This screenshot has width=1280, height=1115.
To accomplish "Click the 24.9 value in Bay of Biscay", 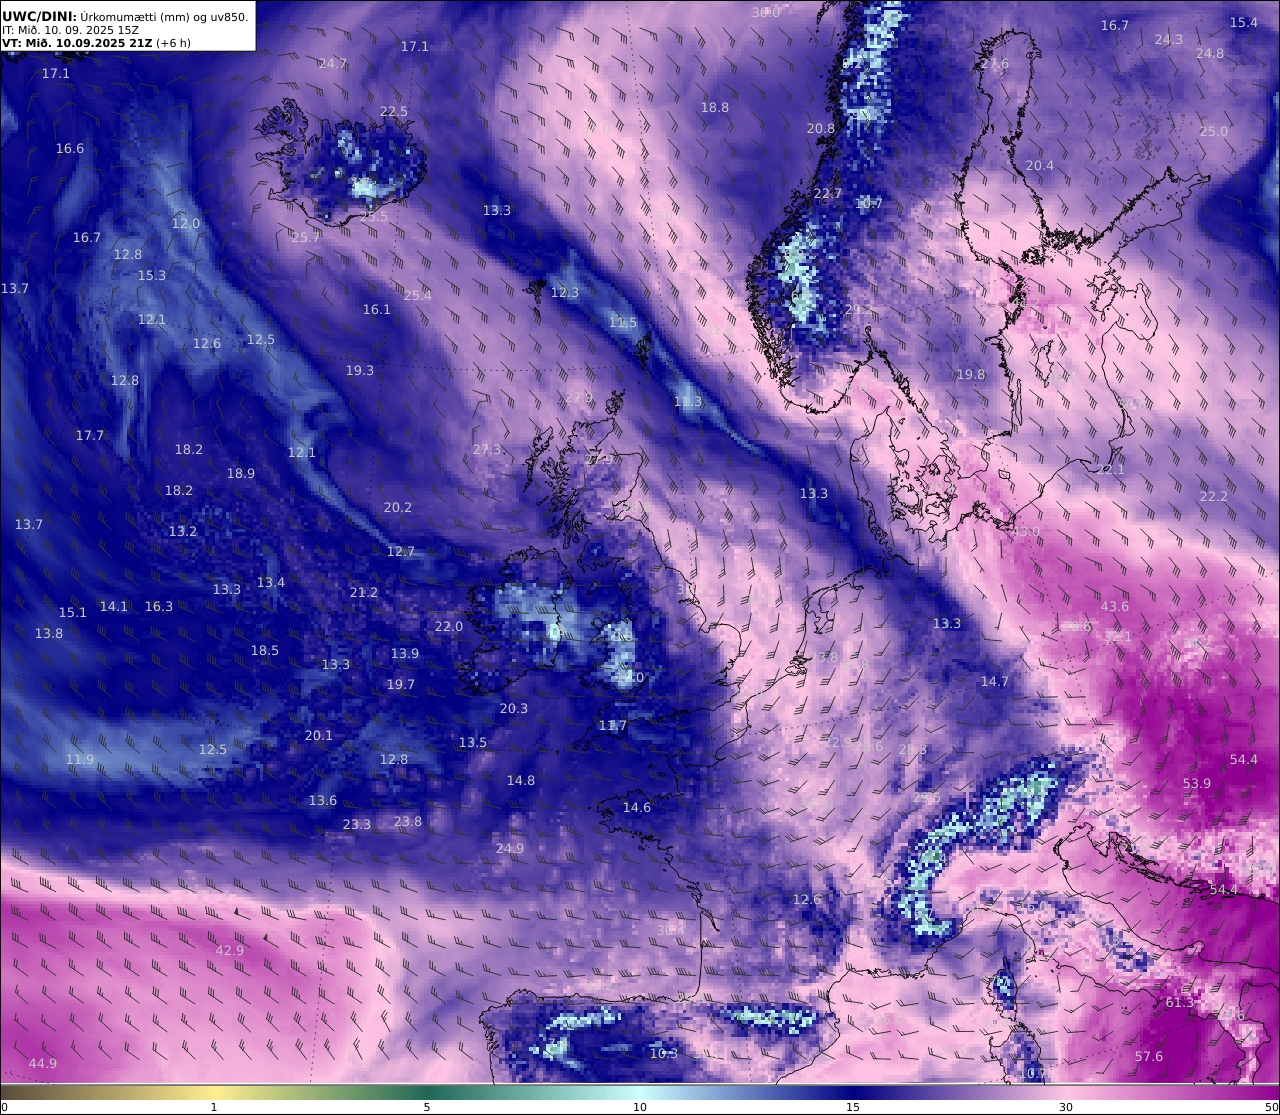I will point(510,848).
